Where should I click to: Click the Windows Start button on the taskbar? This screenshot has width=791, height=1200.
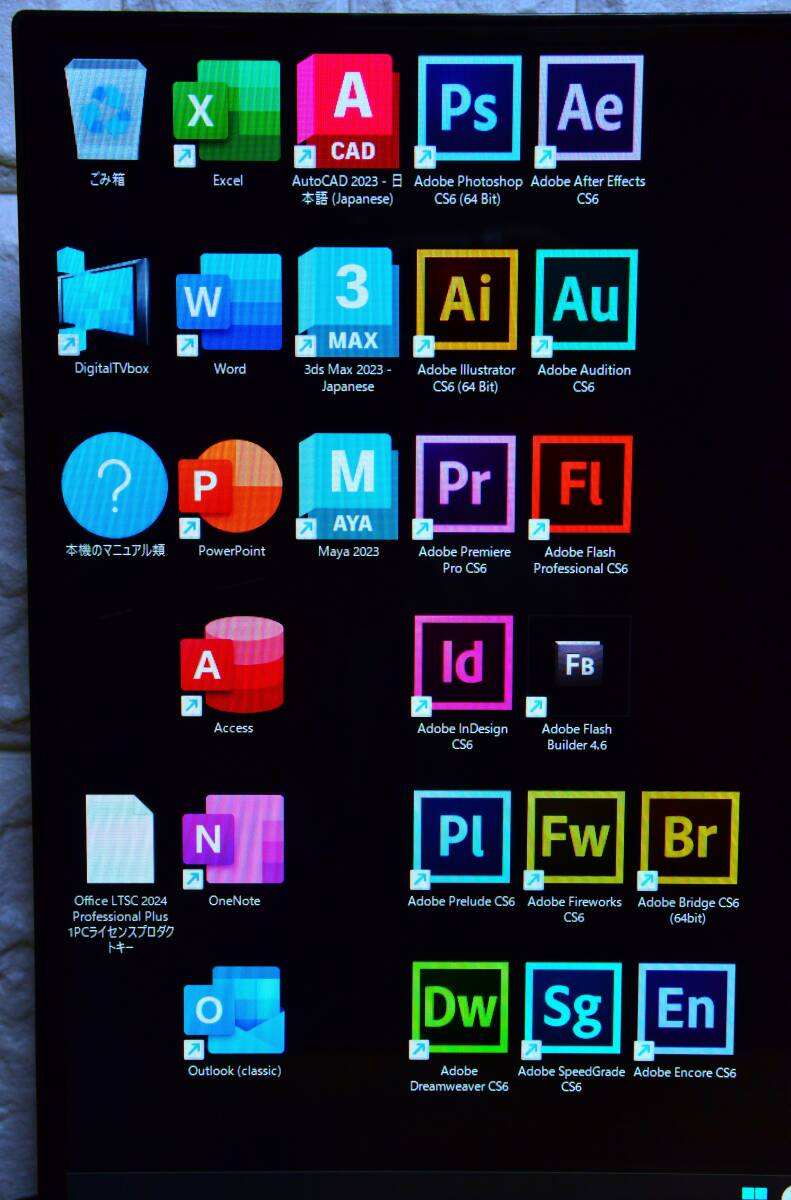pyautogui.click(x=754, y=1193)
